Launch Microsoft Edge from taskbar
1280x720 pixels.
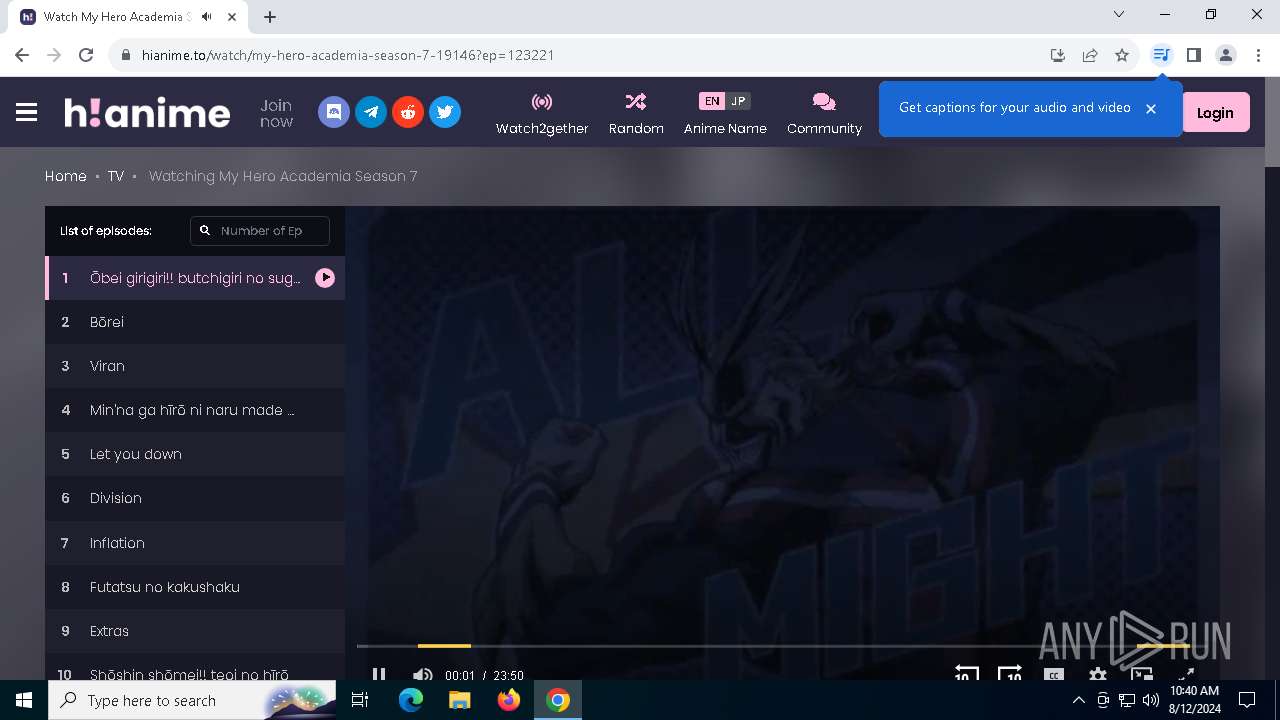pos(411,700)
